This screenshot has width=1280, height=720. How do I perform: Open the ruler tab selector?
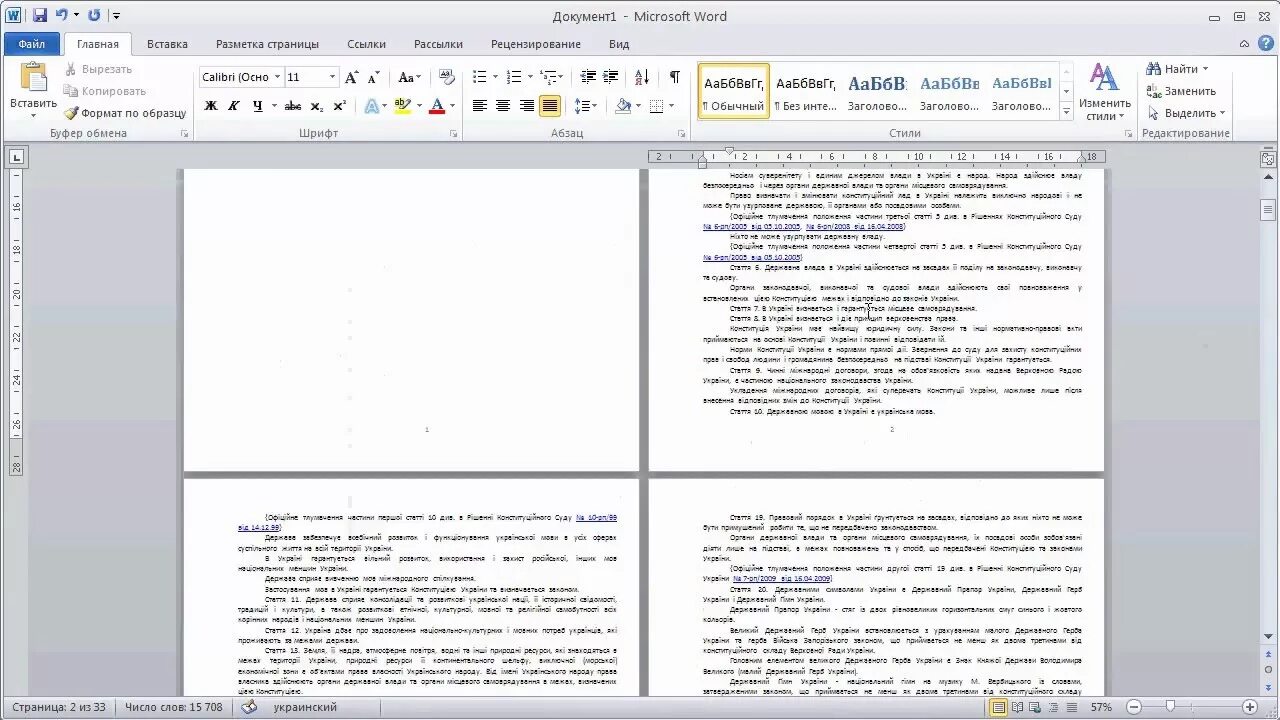click(x=16, y=157)
